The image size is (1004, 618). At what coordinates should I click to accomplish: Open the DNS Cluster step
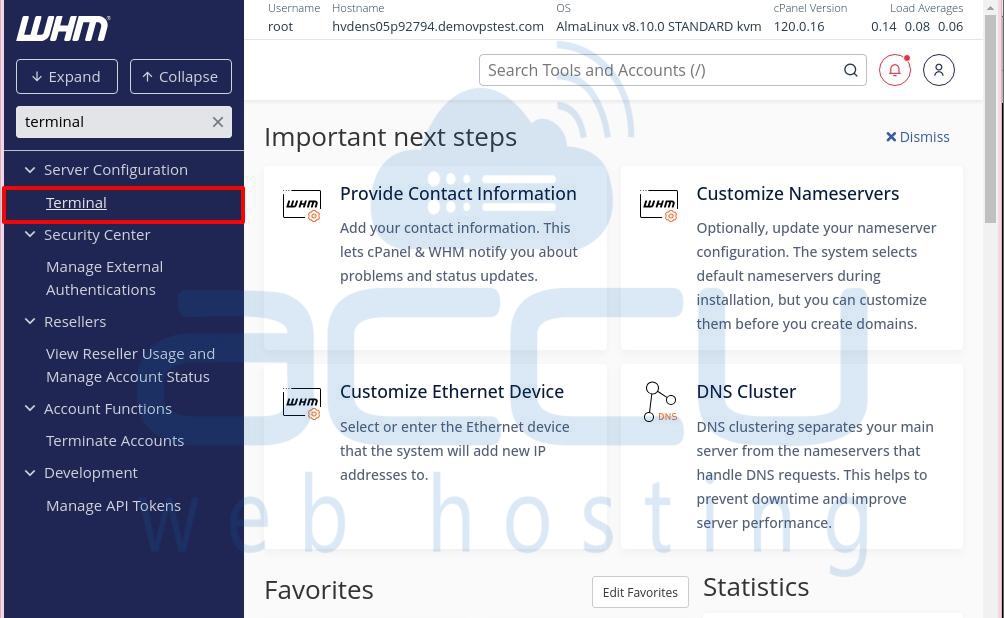click(x=746, y=392)
